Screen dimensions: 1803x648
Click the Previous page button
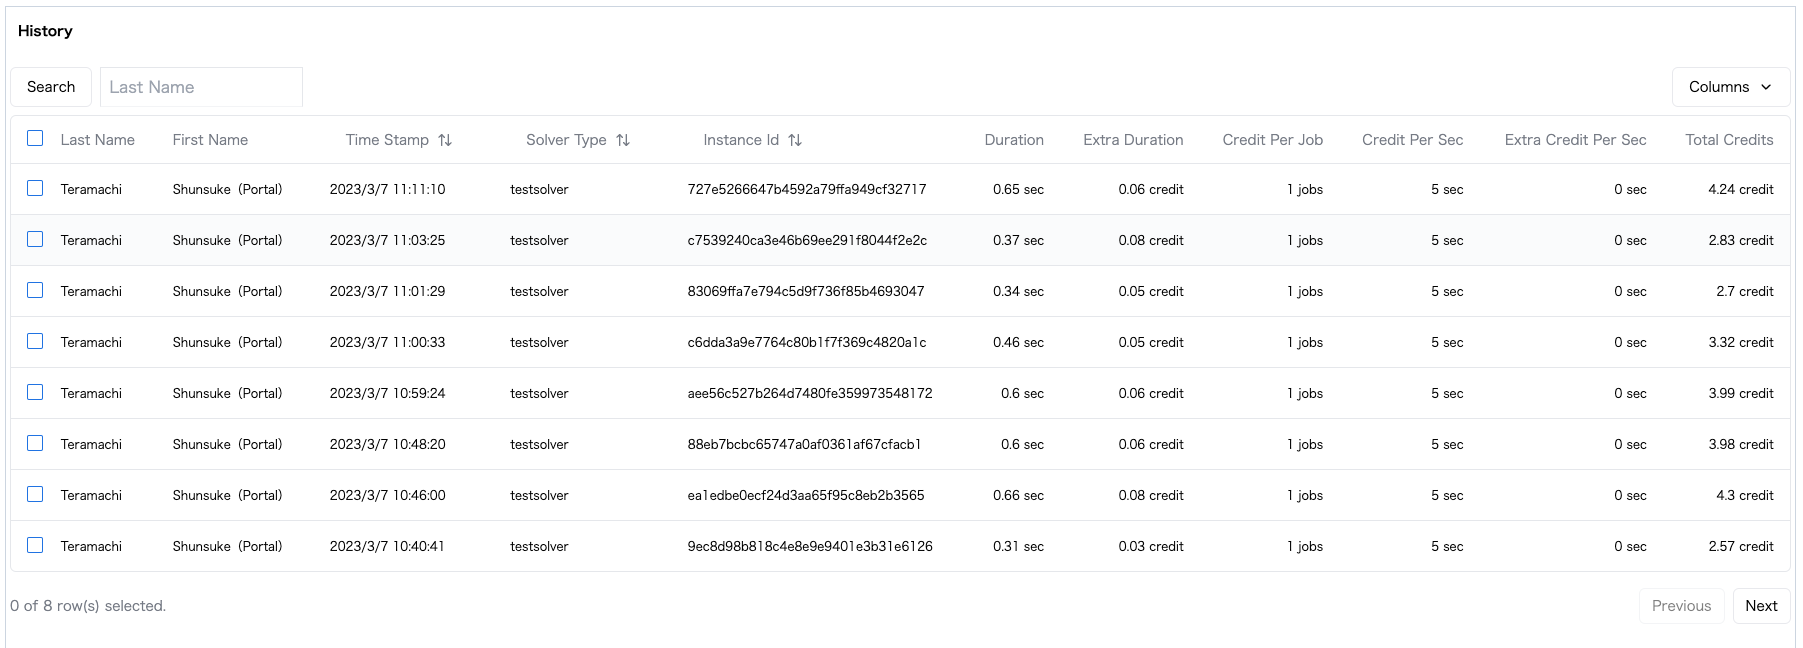tap(1680, 606)
